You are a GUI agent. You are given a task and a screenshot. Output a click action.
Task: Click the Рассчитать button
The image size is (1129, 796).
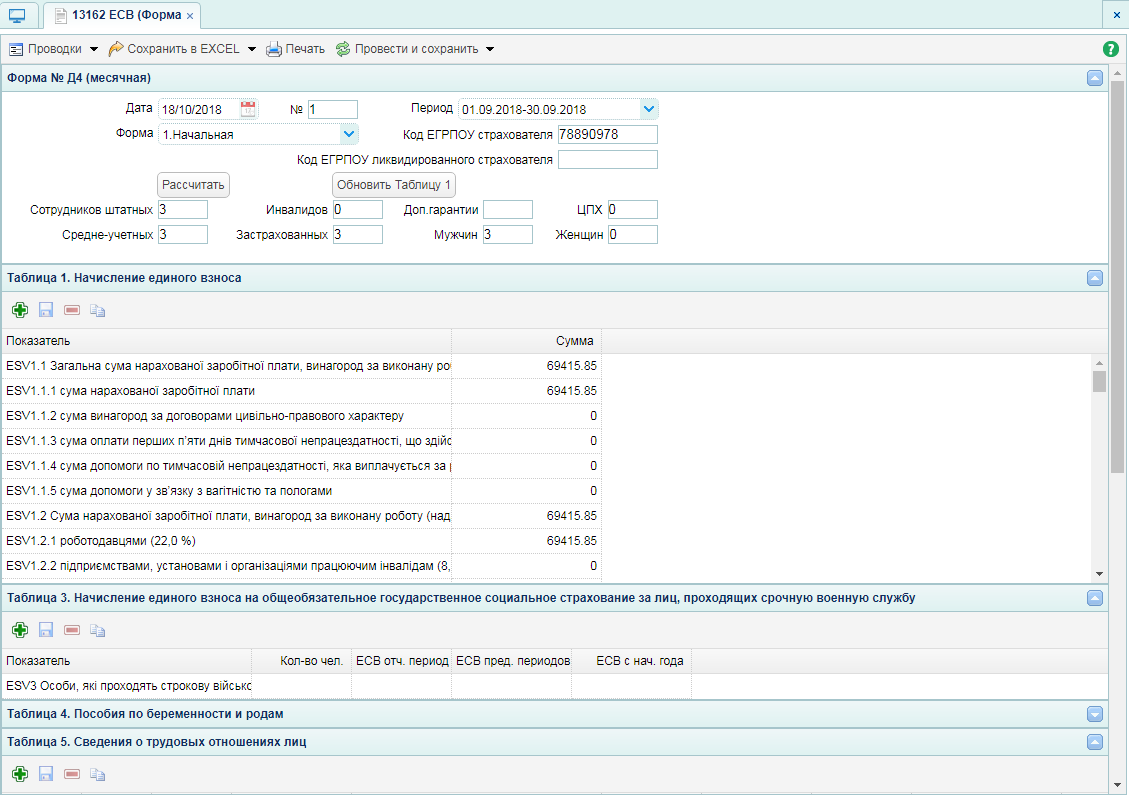pos(193,185)
